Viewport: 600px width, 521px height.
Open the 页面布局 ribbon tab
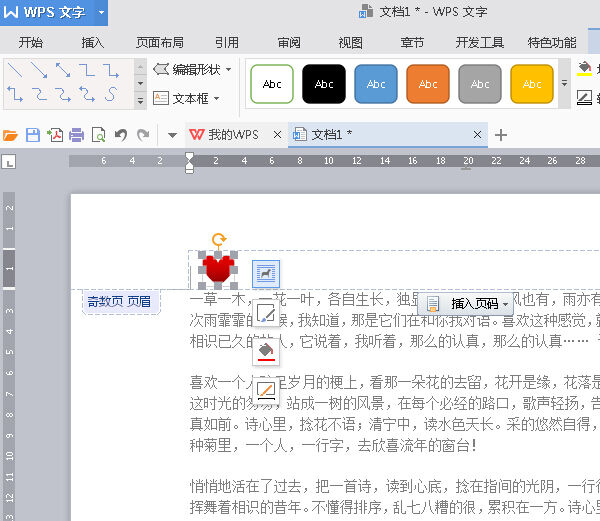point(160,43)
